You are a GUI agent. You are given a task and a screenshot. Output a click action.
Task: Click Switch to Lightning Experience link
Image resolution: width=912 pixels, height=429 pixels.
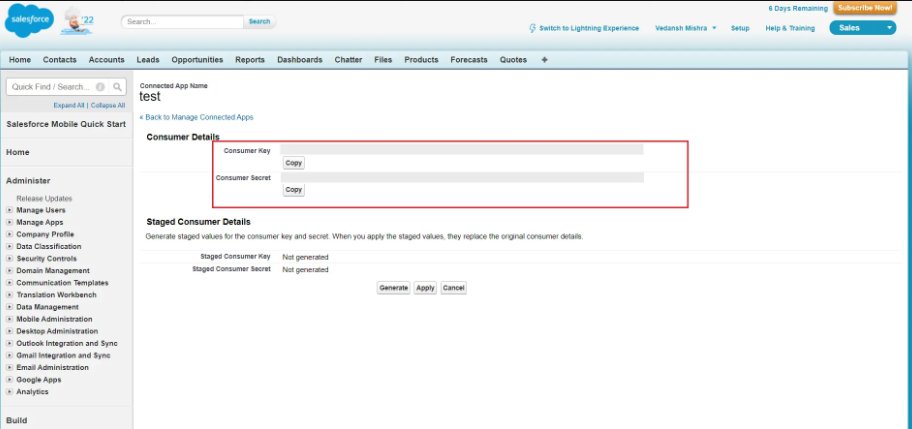589,28
